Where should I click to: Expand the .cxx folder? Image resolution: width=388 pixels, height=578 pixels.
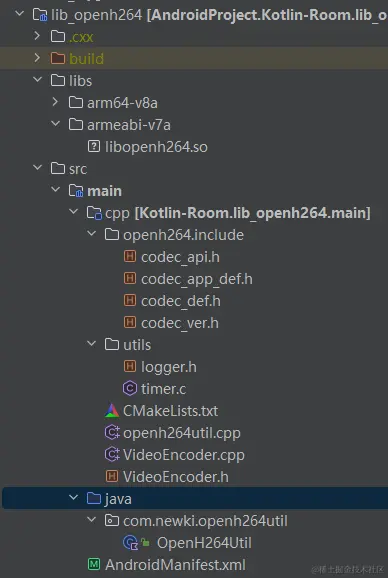37,36
